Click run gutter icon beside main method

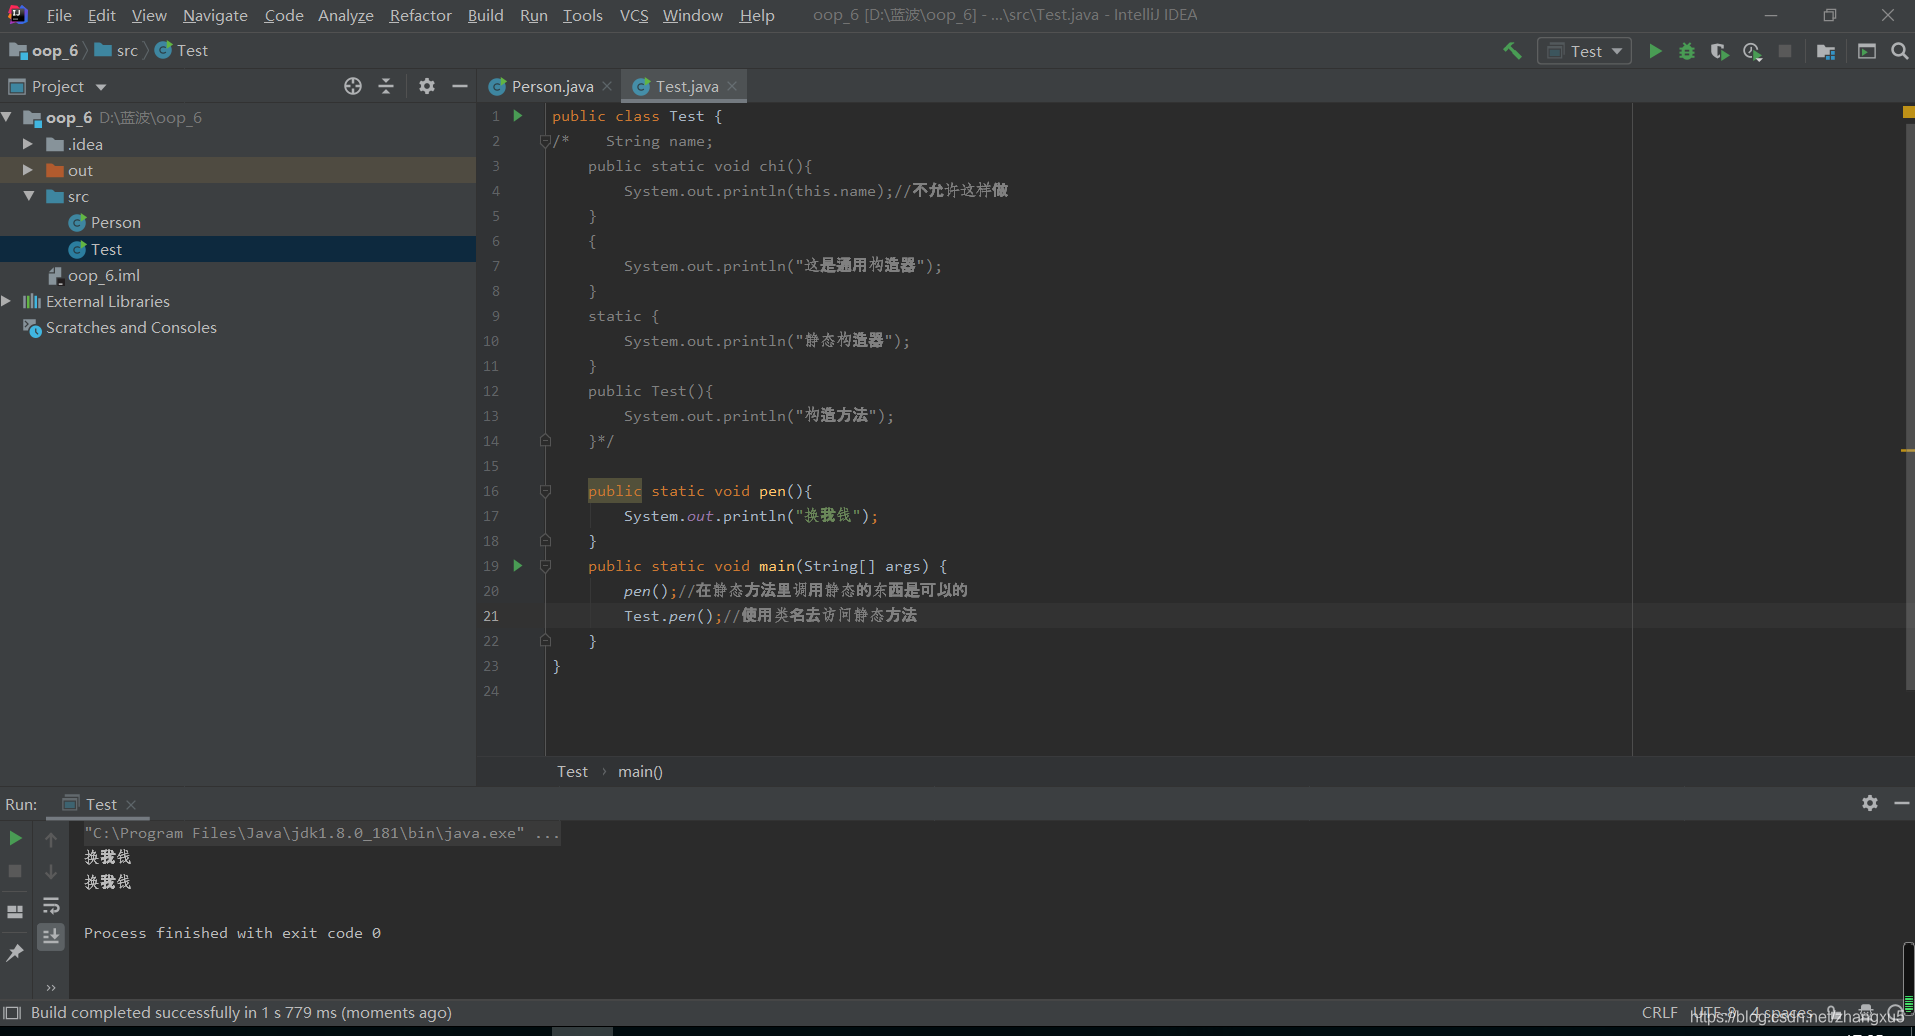tap(518, 565)
